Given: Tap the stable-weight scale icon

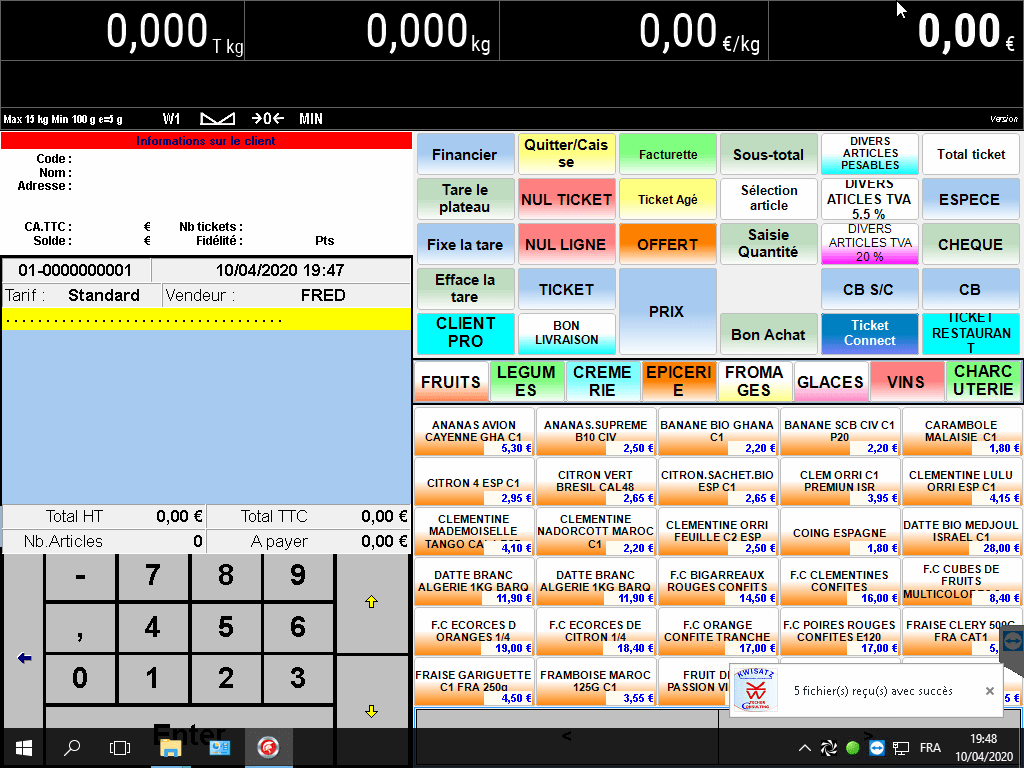Looking at the screenshot, I should [217, 119].
